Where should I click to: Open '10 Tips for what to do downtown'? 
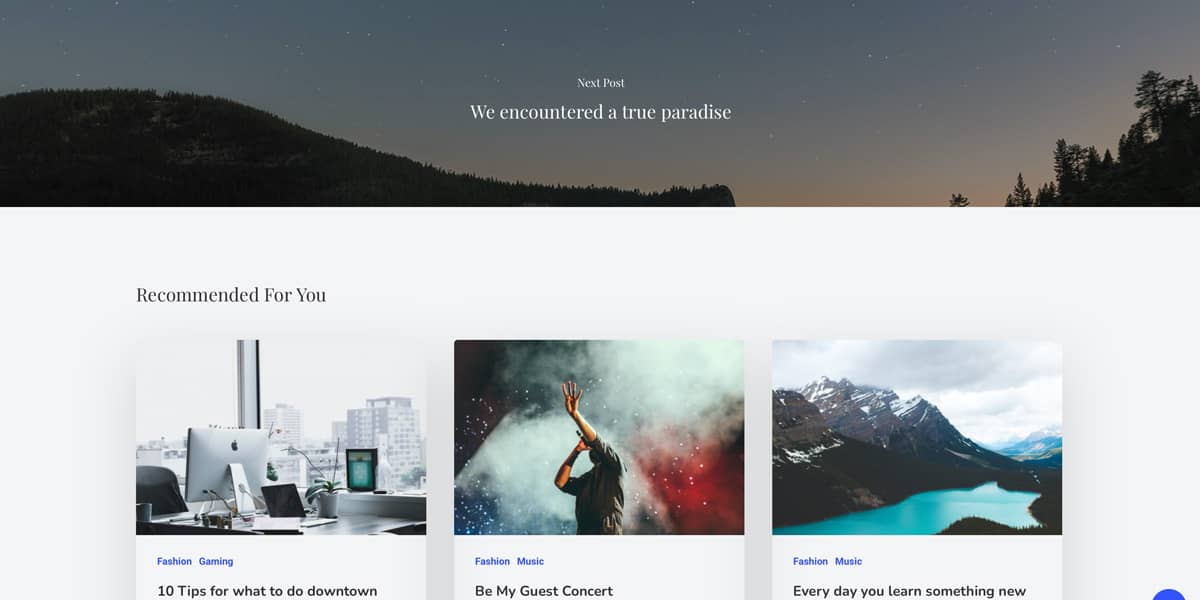pos(267,591)
